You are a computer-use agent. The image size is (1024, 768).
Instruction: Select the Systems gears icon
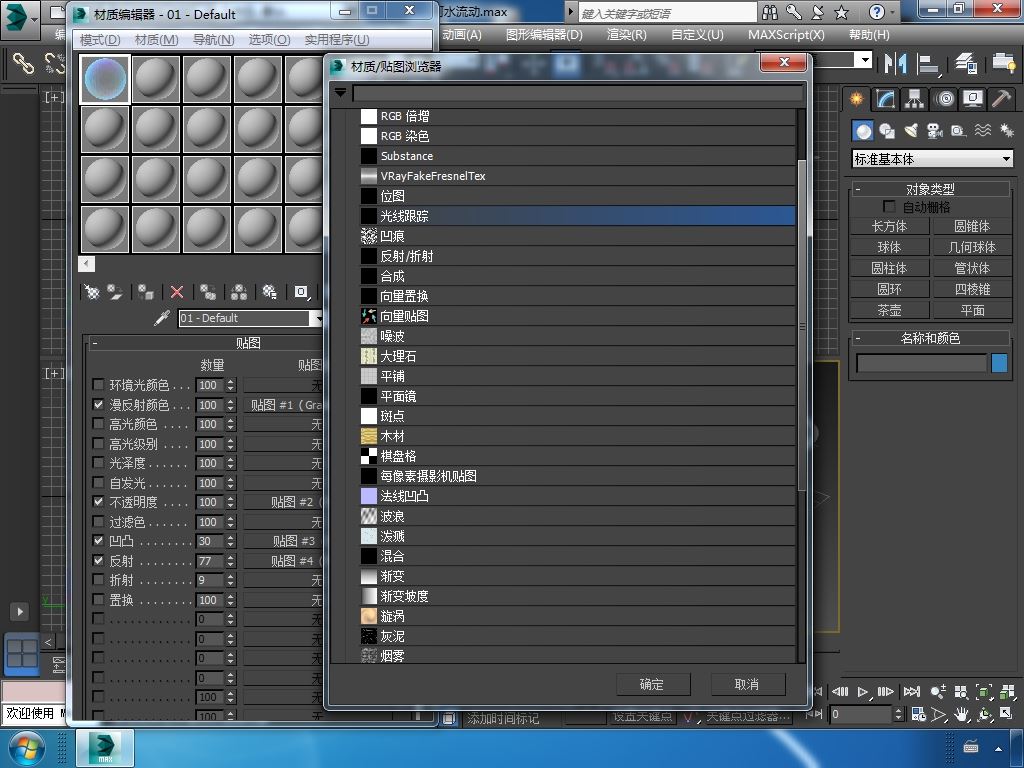coord(1006,131)
